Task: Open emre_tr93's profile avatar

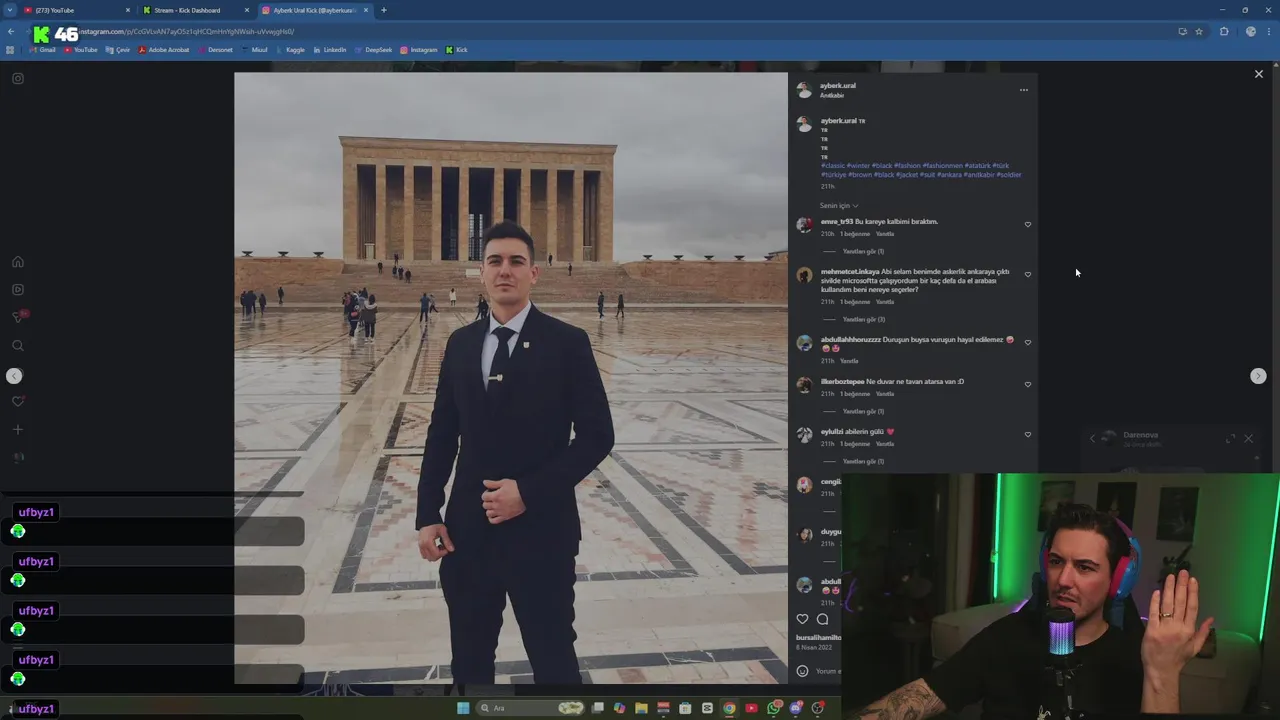Action: 804,225
